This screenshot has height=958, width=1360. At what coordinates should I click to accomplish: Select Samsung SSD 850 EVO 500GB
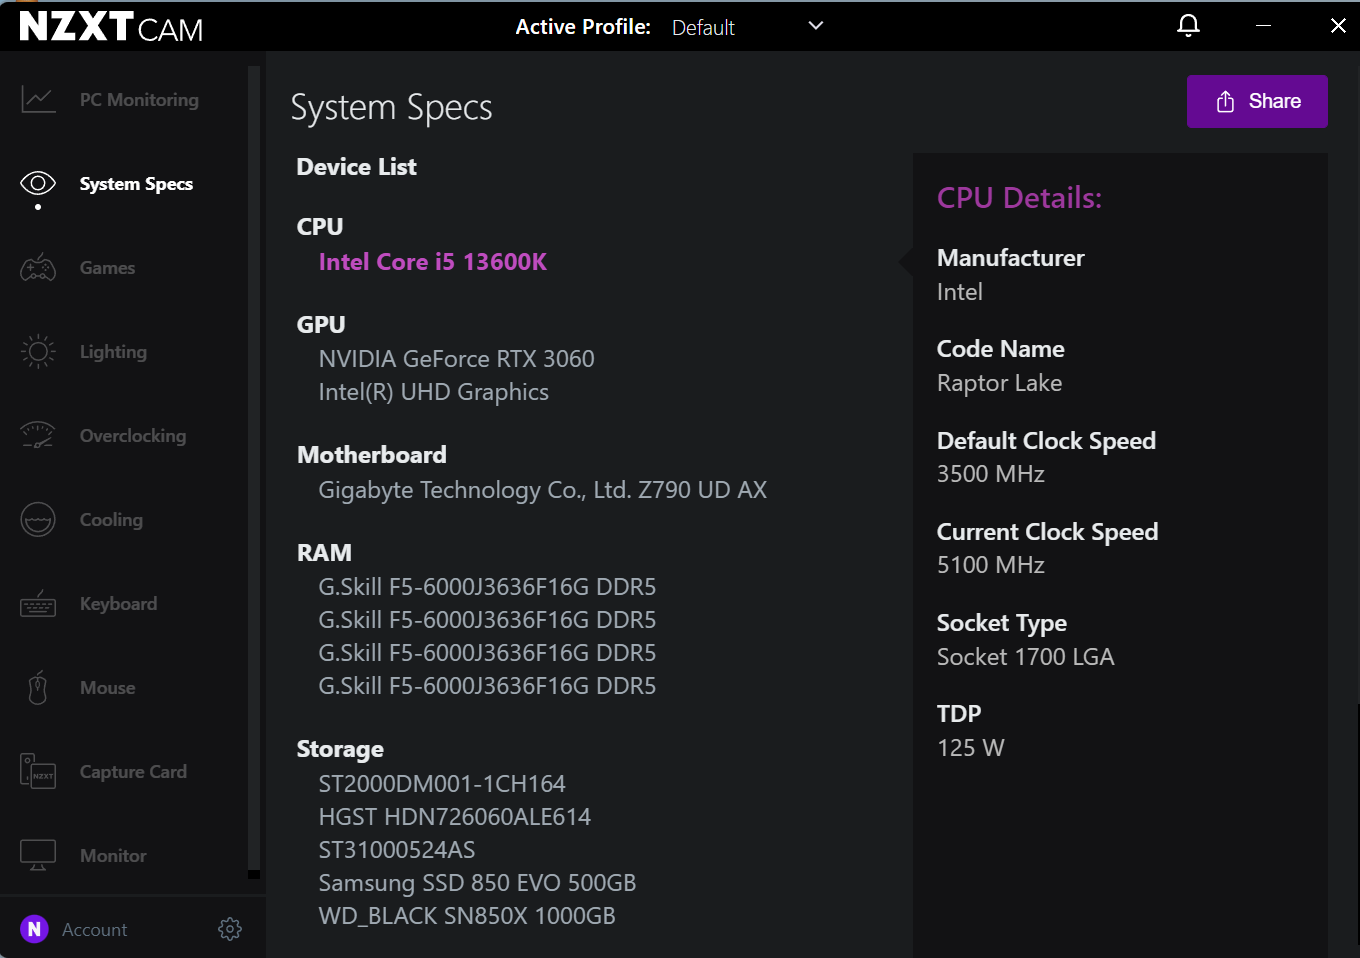coord(477,883)
